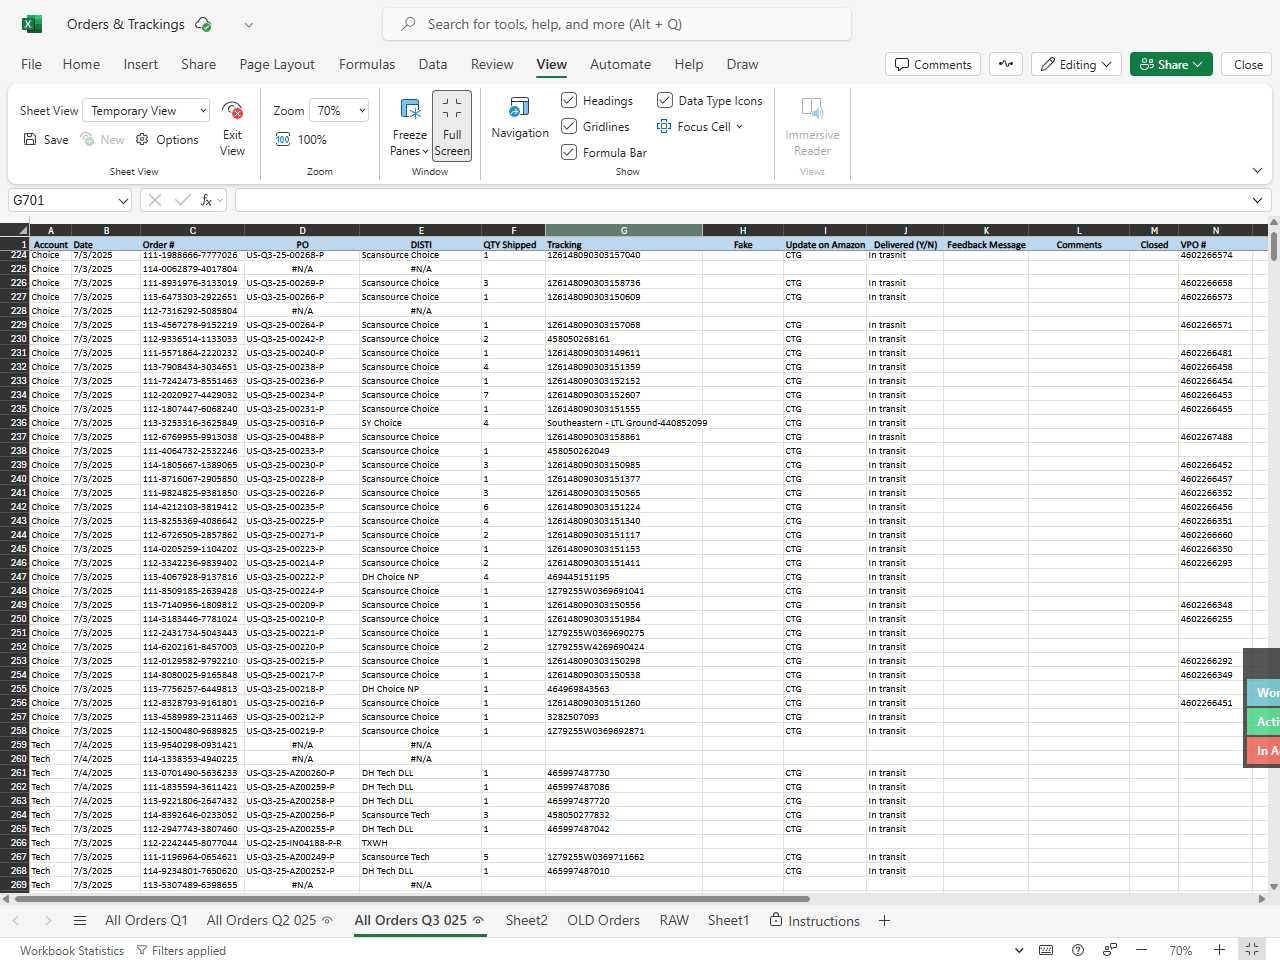Screen dimensions: 1280x960
Task: Open the Formulas ribbon tab
Action: coord(367,64)
